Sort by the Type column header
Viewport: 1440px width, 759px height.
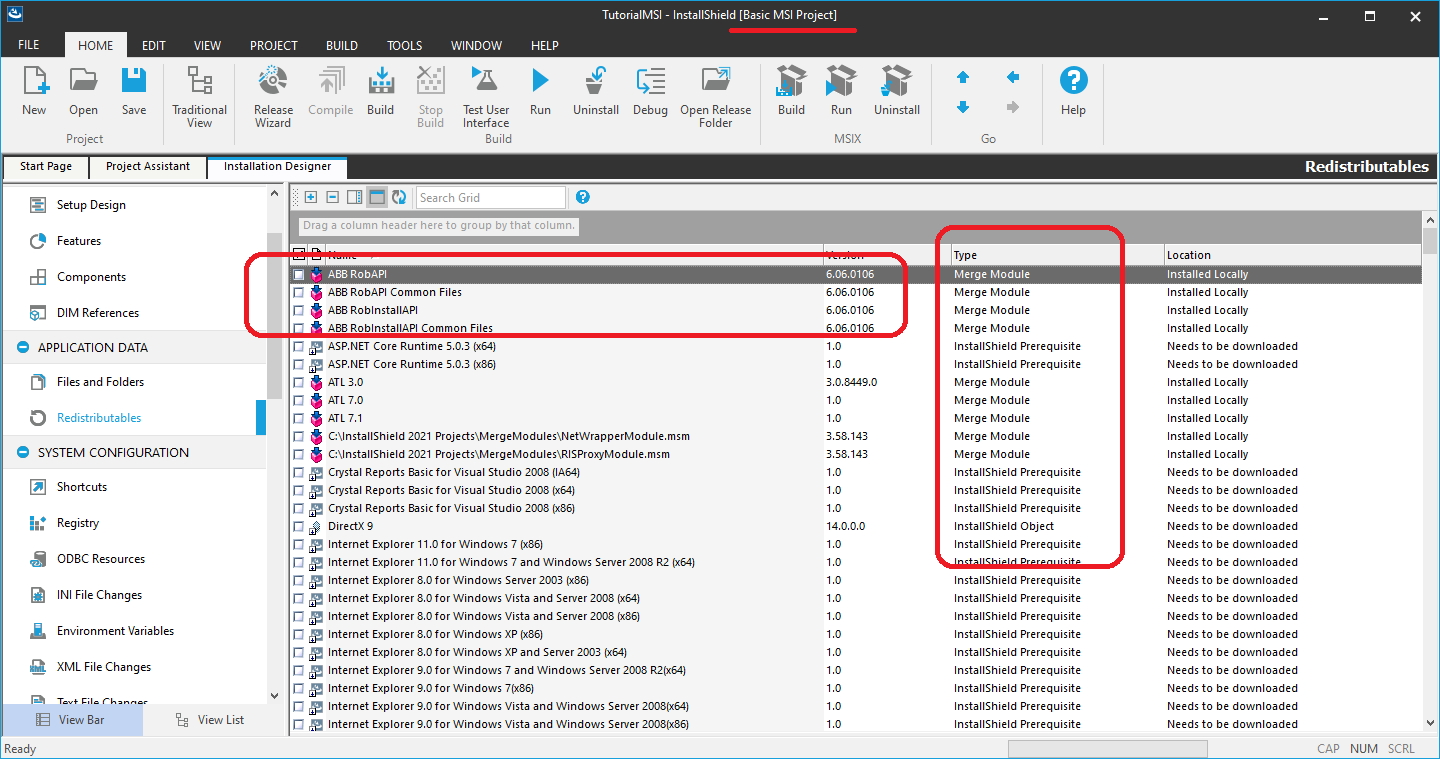pyautogui.click(x=1056, y=255)
